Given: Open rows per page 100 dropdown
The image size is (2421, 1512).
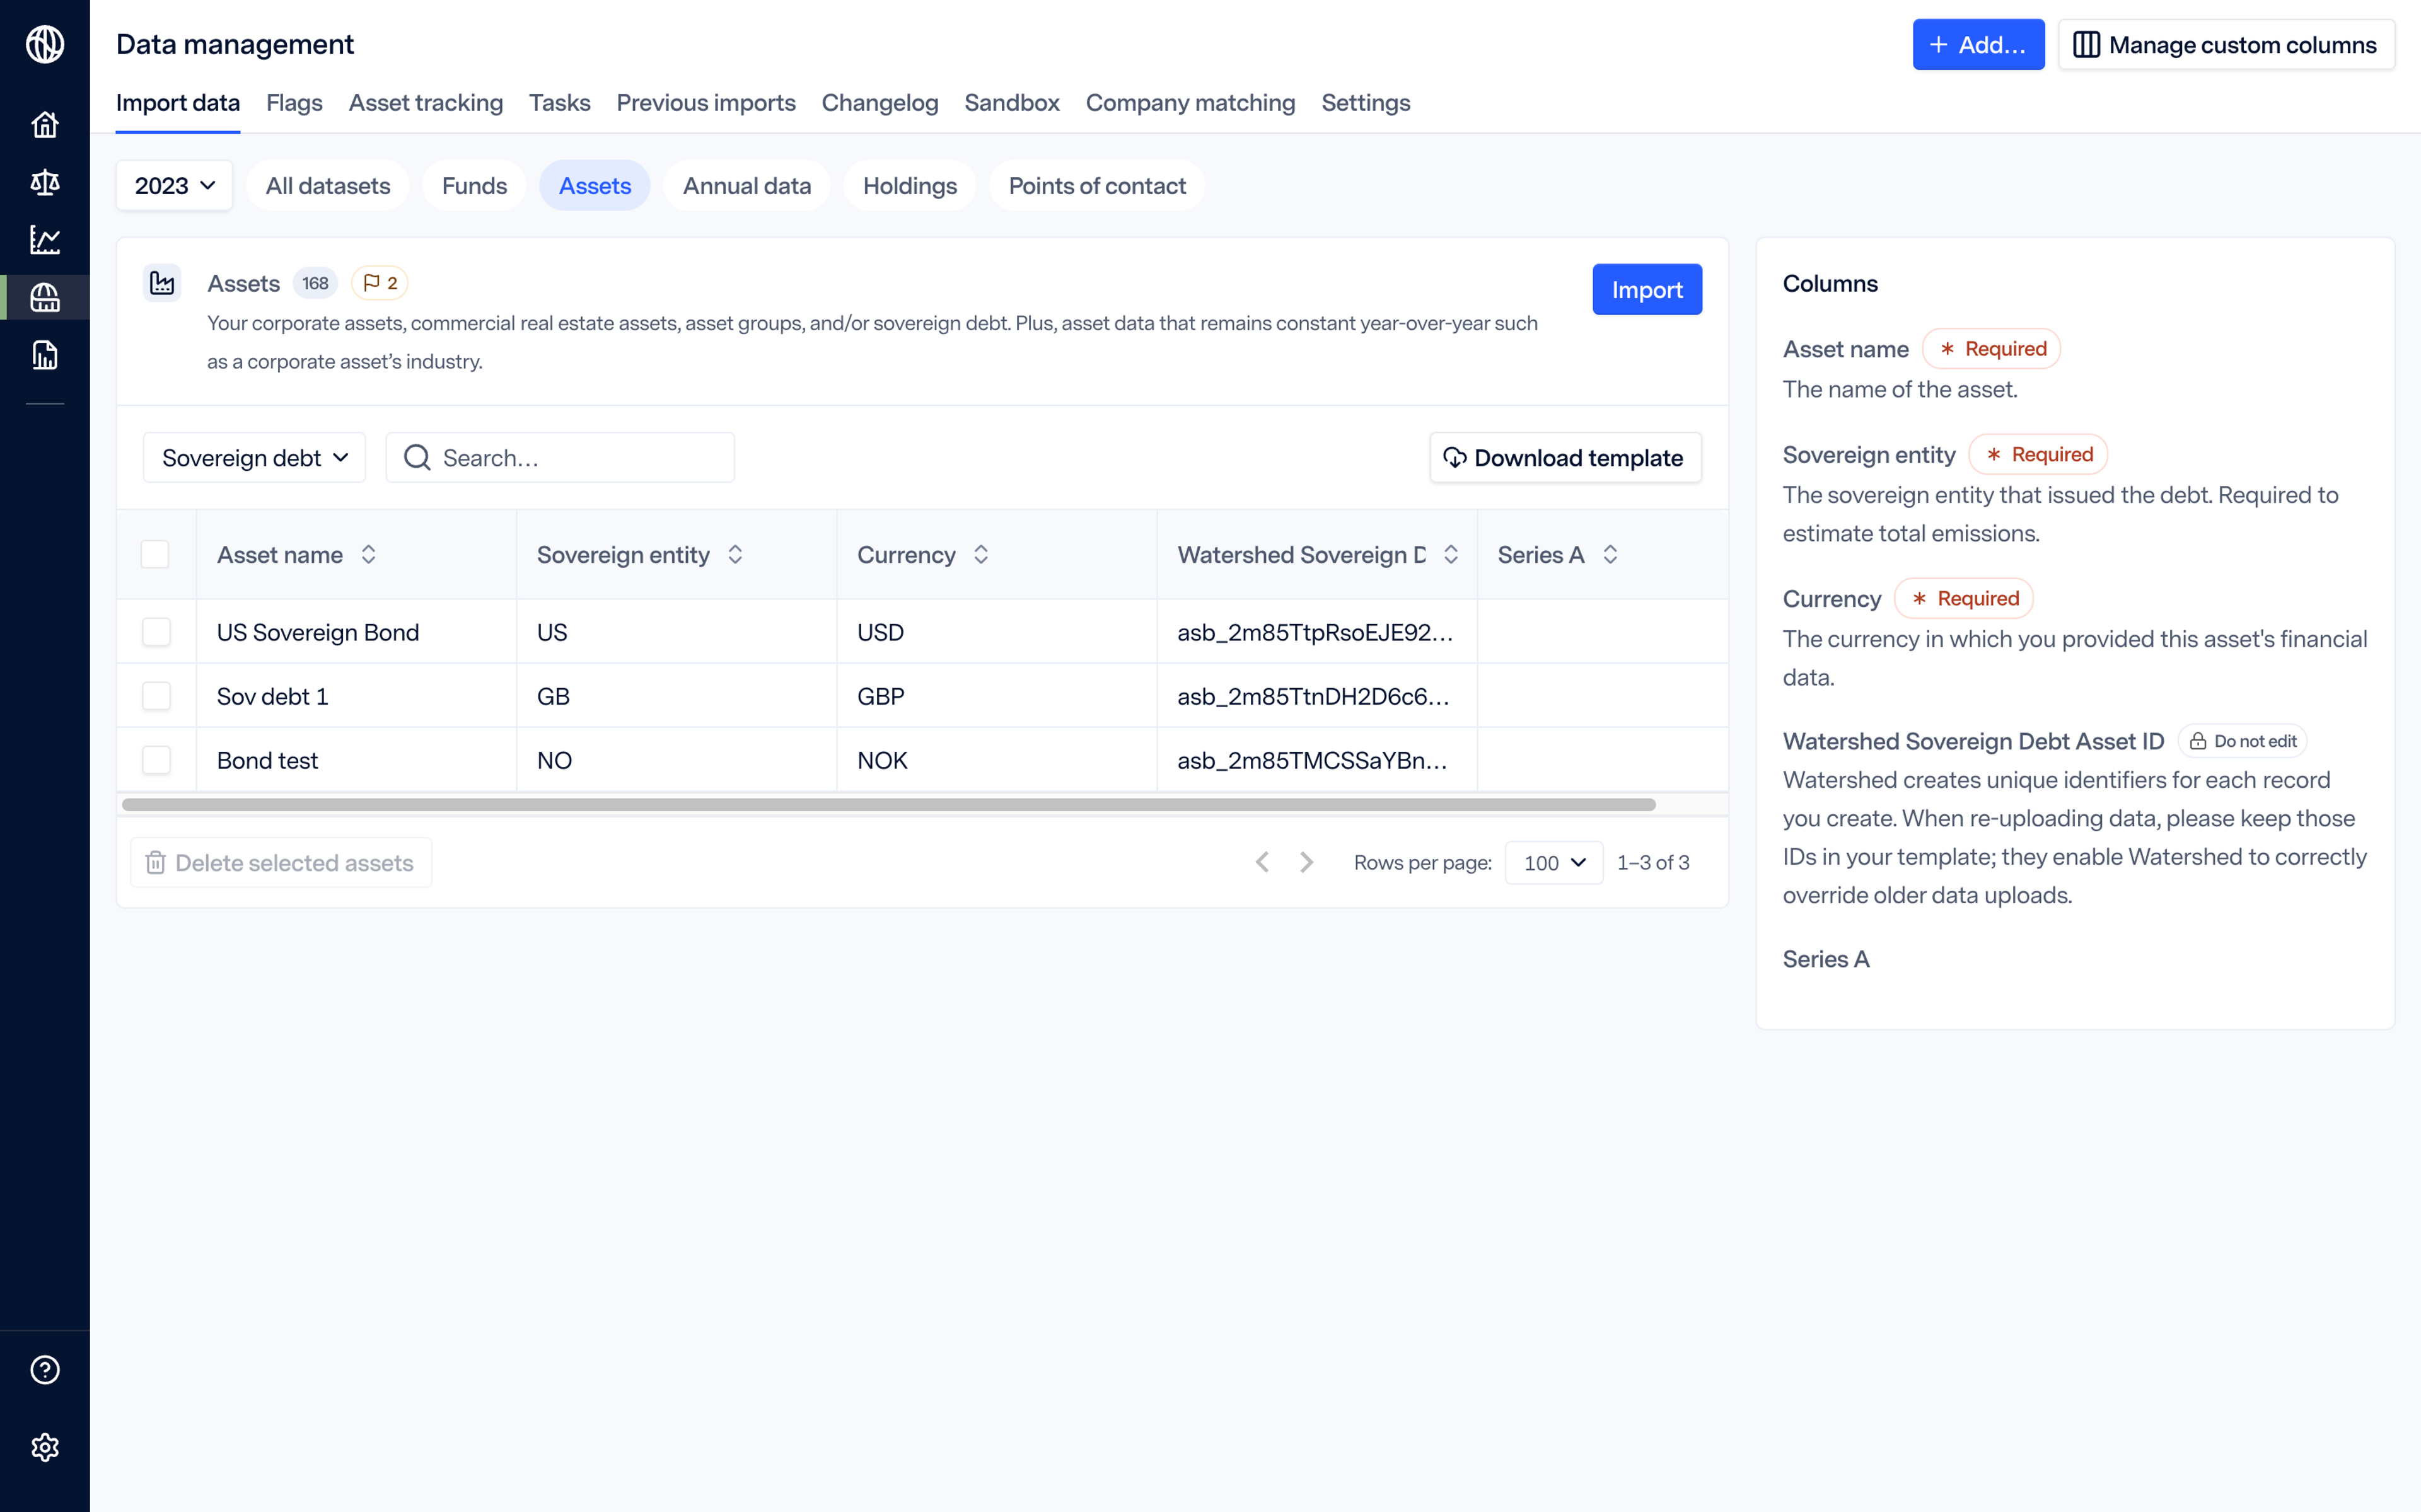Looking at the screenshot, I should pyautogui.click(x=1553, y=862).
